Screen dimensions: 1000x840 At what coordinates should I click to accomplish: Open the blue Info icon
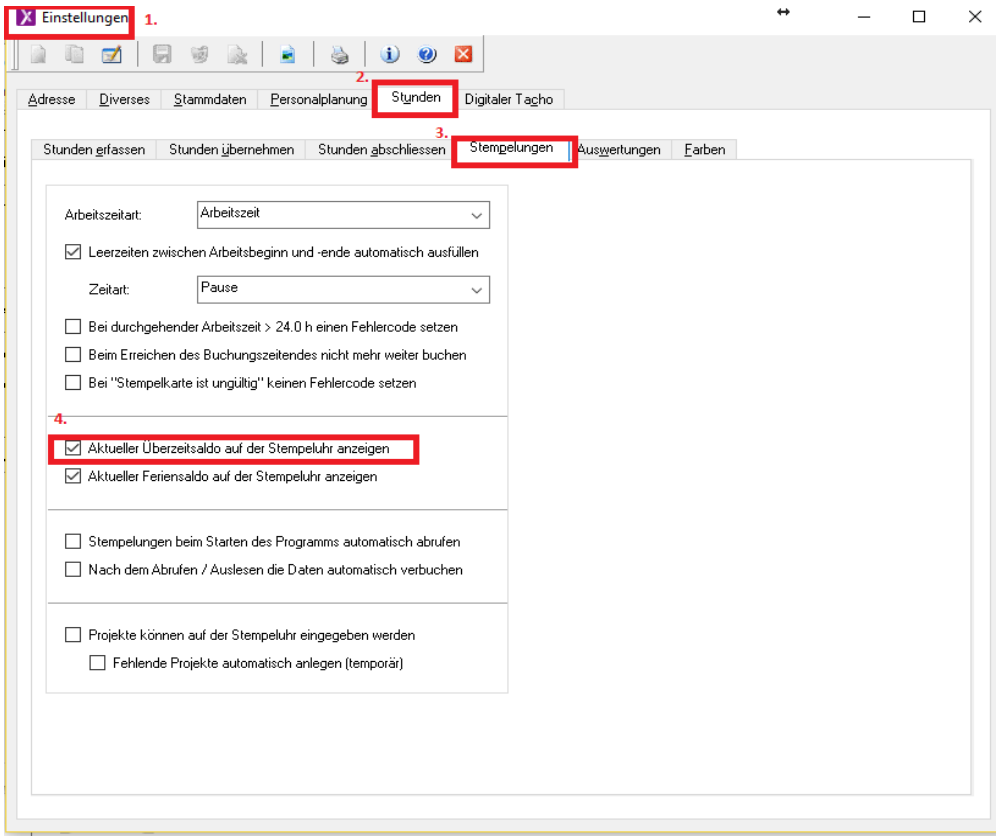[390, 55]
